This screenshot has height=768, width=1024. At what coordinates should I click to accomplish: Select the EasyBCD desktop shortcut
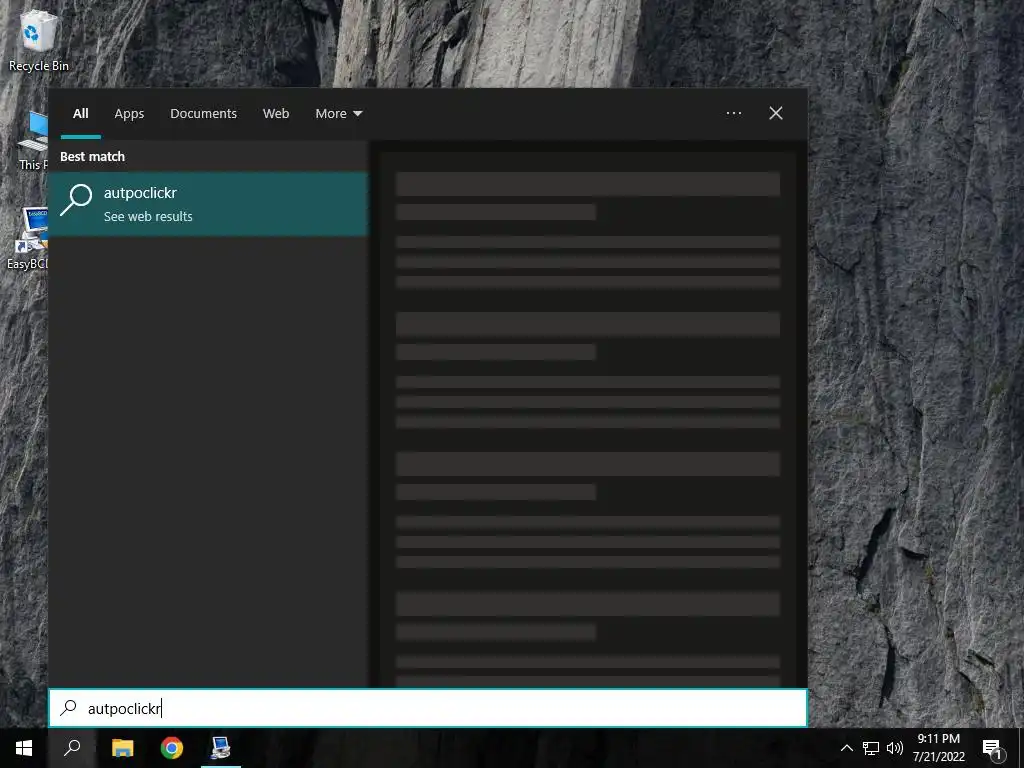click(x=28, y=238)
